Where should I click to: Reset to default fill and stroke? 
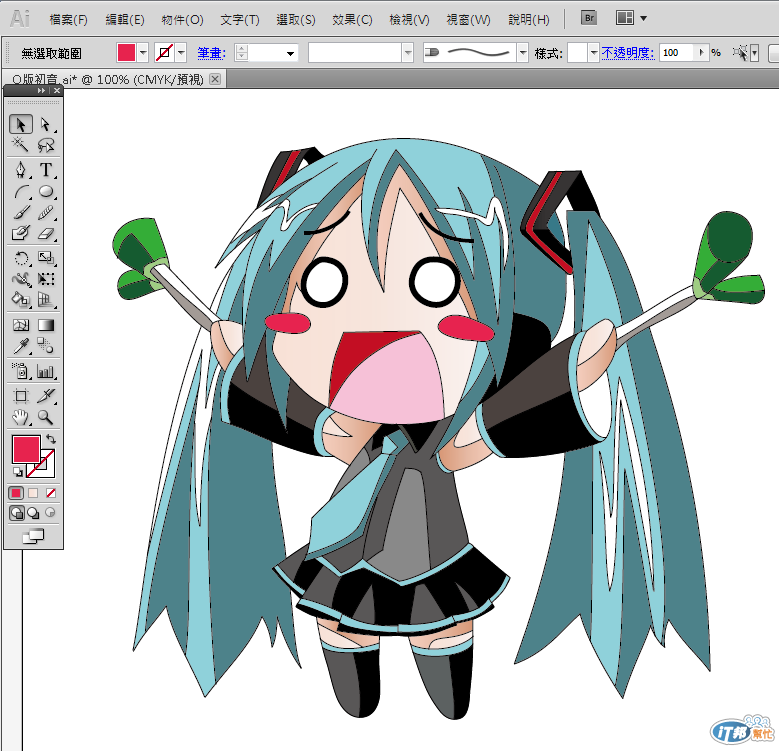(x=18, y=471)
